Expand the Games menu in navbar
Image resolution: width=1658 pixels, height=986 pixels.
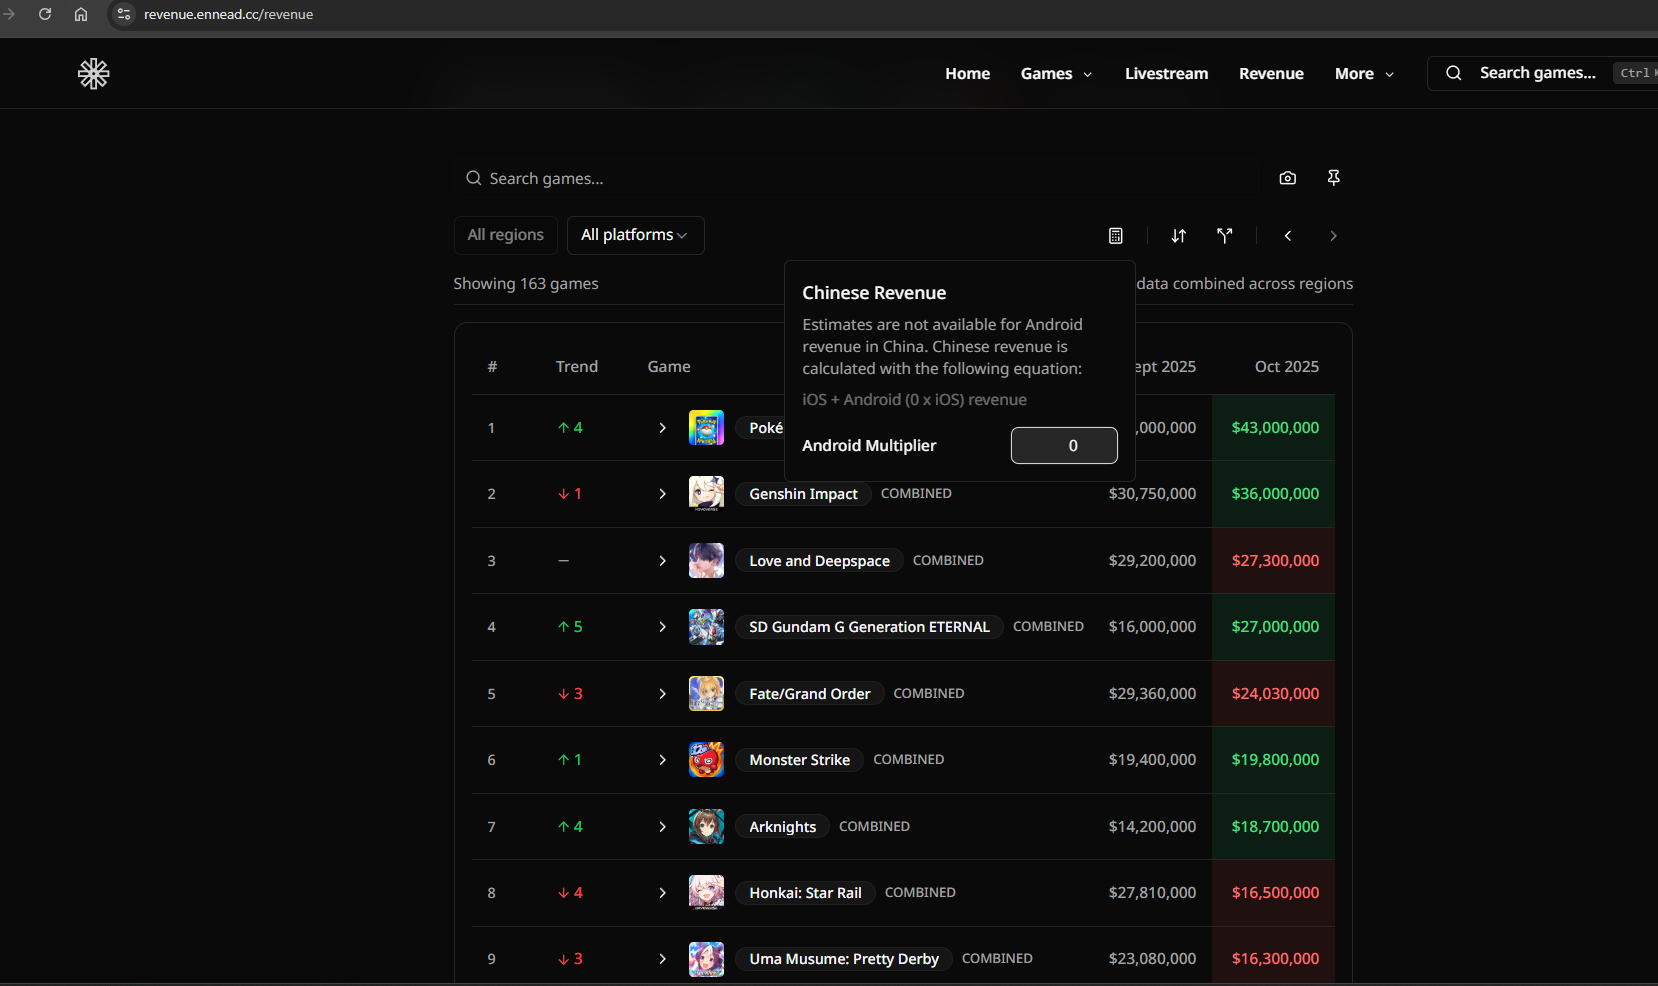1056,74
